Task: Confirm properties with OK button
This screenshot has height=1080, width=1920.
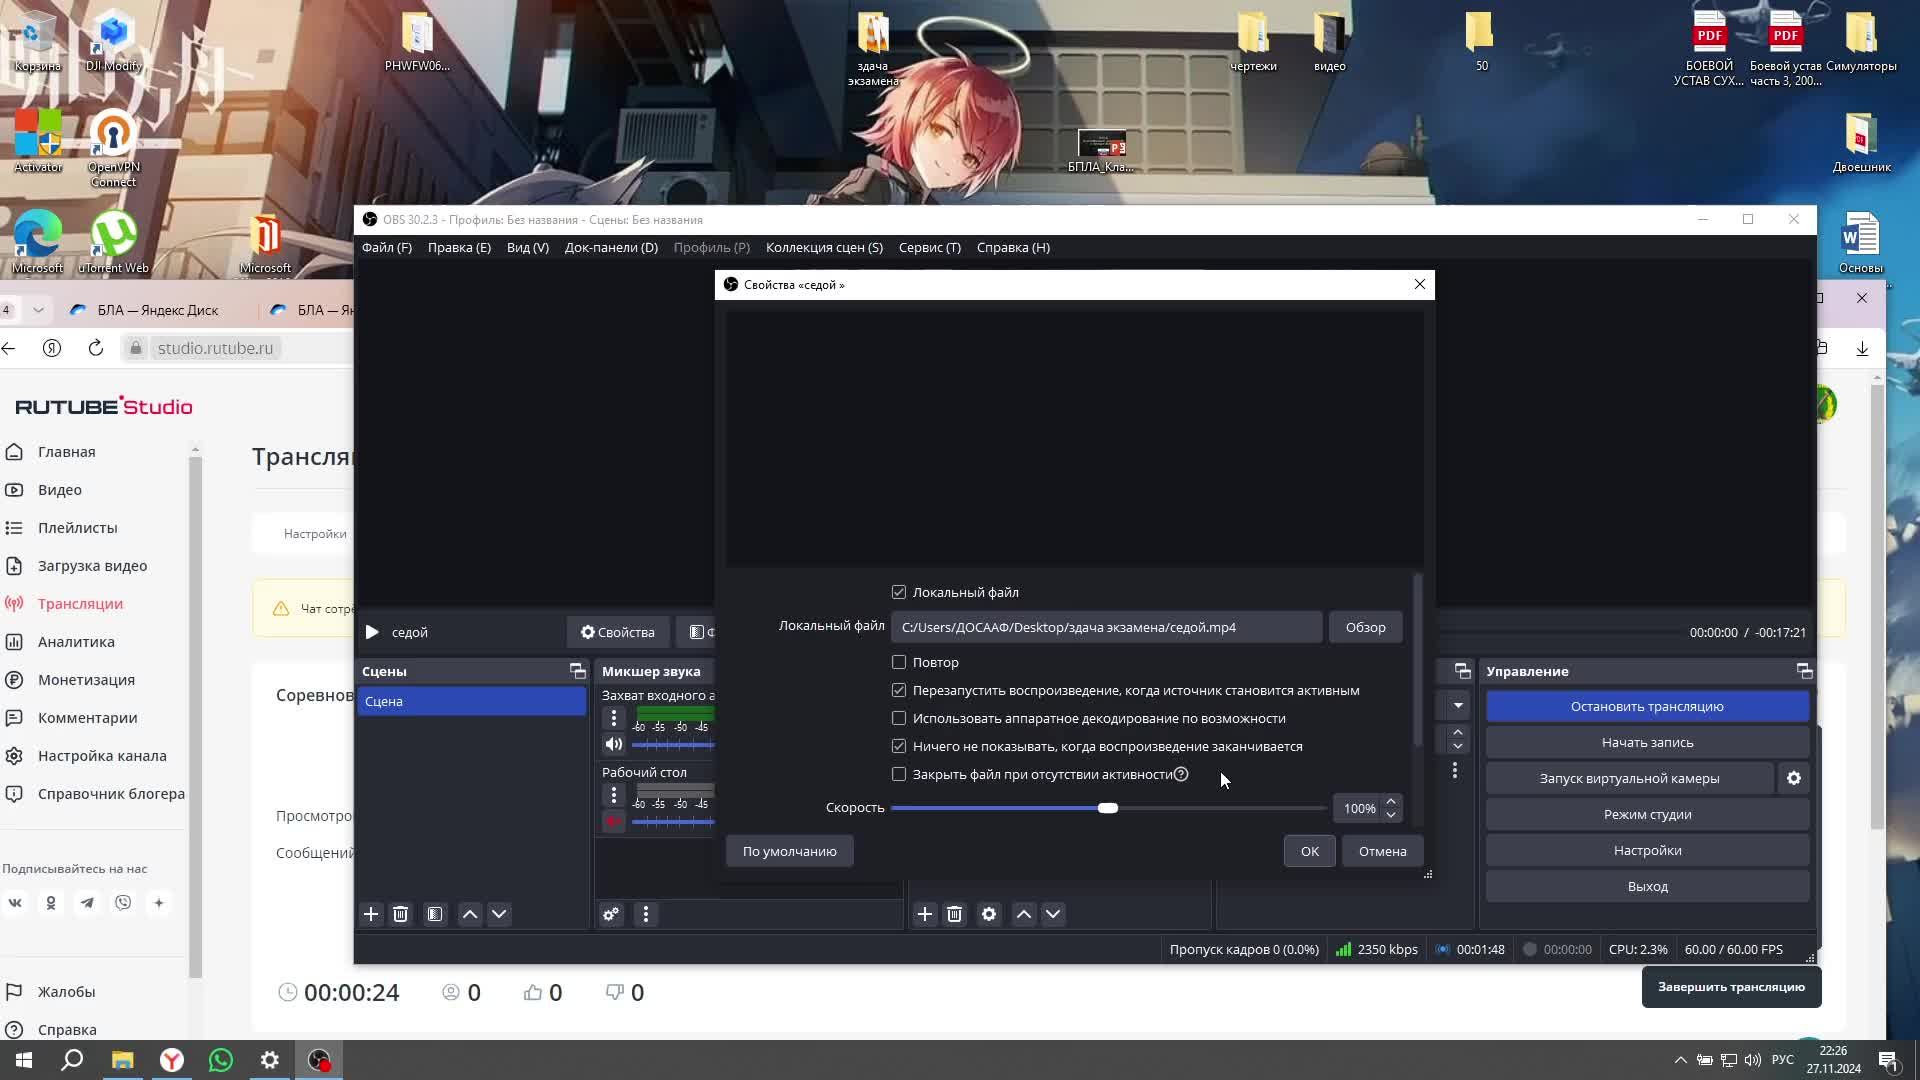Action: click(x=1309, y=851)
